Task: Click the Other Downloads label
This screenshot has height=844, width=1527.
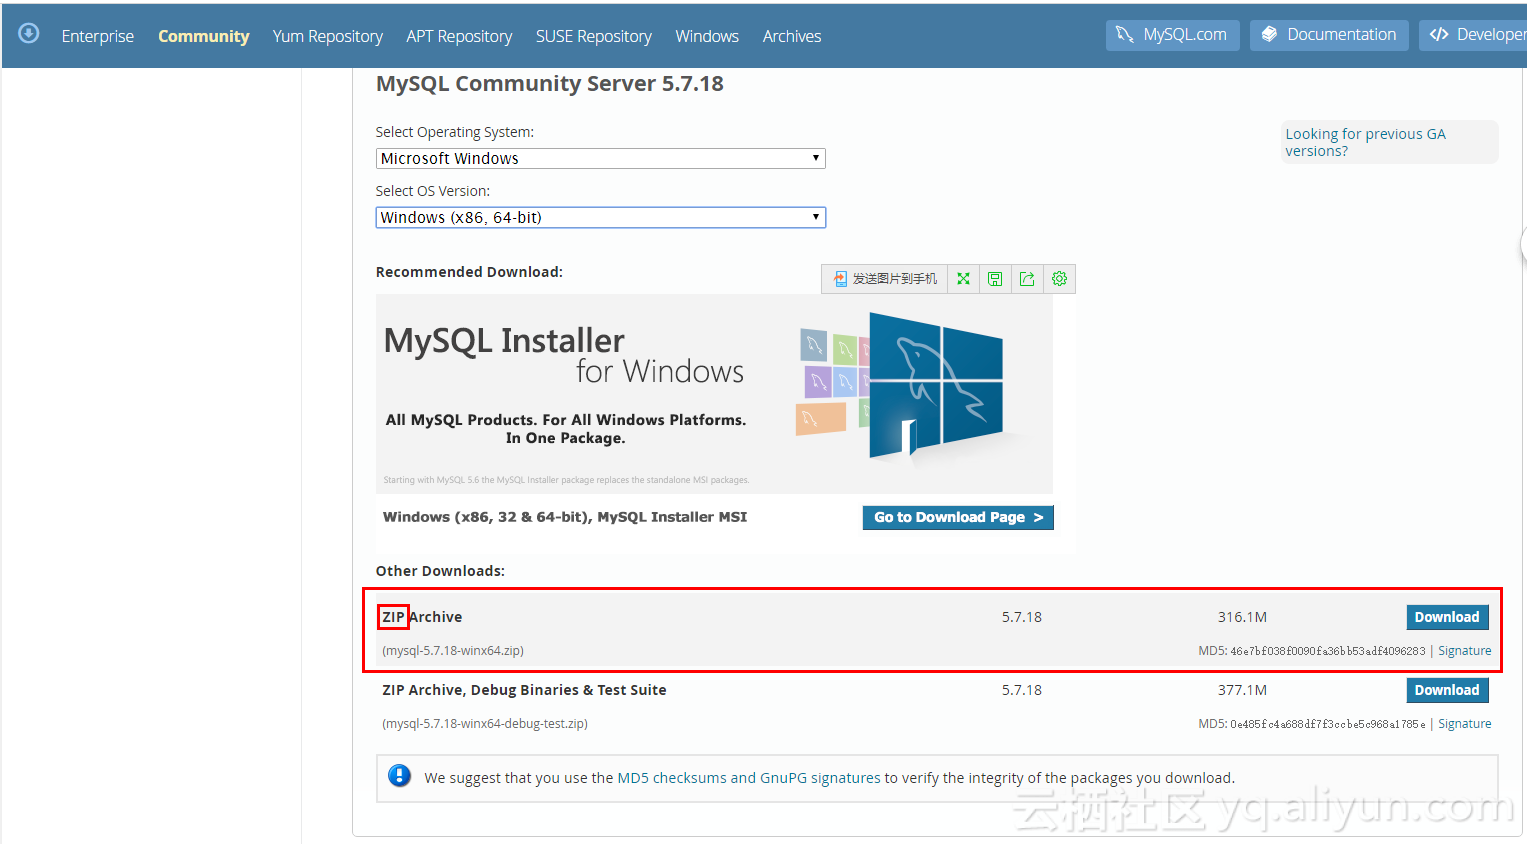Action: [440, 571]
